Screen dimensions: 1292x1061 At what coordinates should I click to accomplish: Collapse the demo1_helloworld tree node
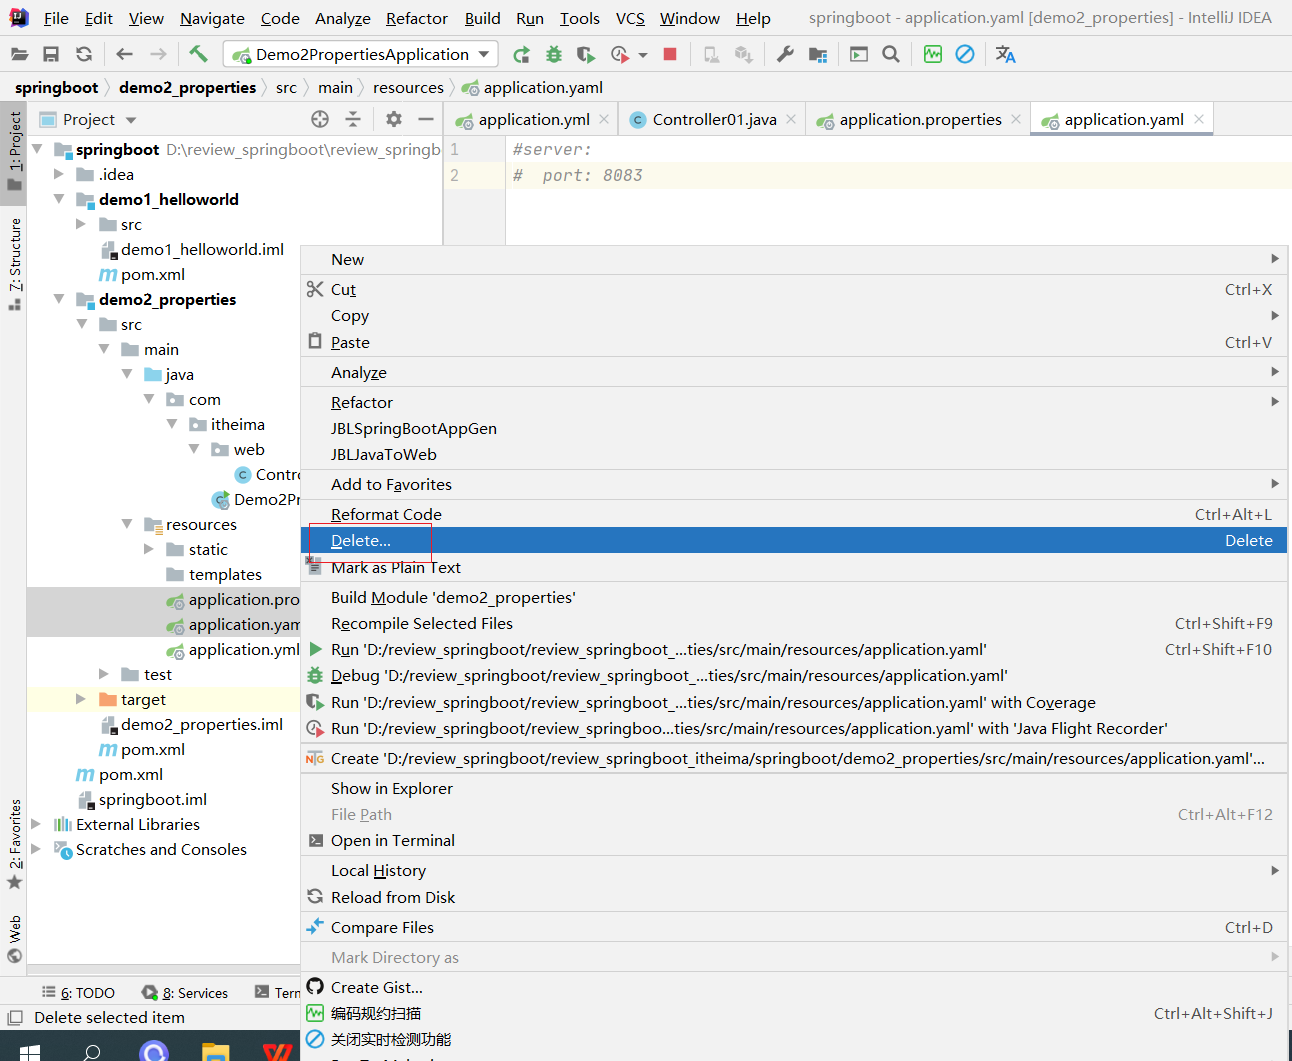coord(59,199)
